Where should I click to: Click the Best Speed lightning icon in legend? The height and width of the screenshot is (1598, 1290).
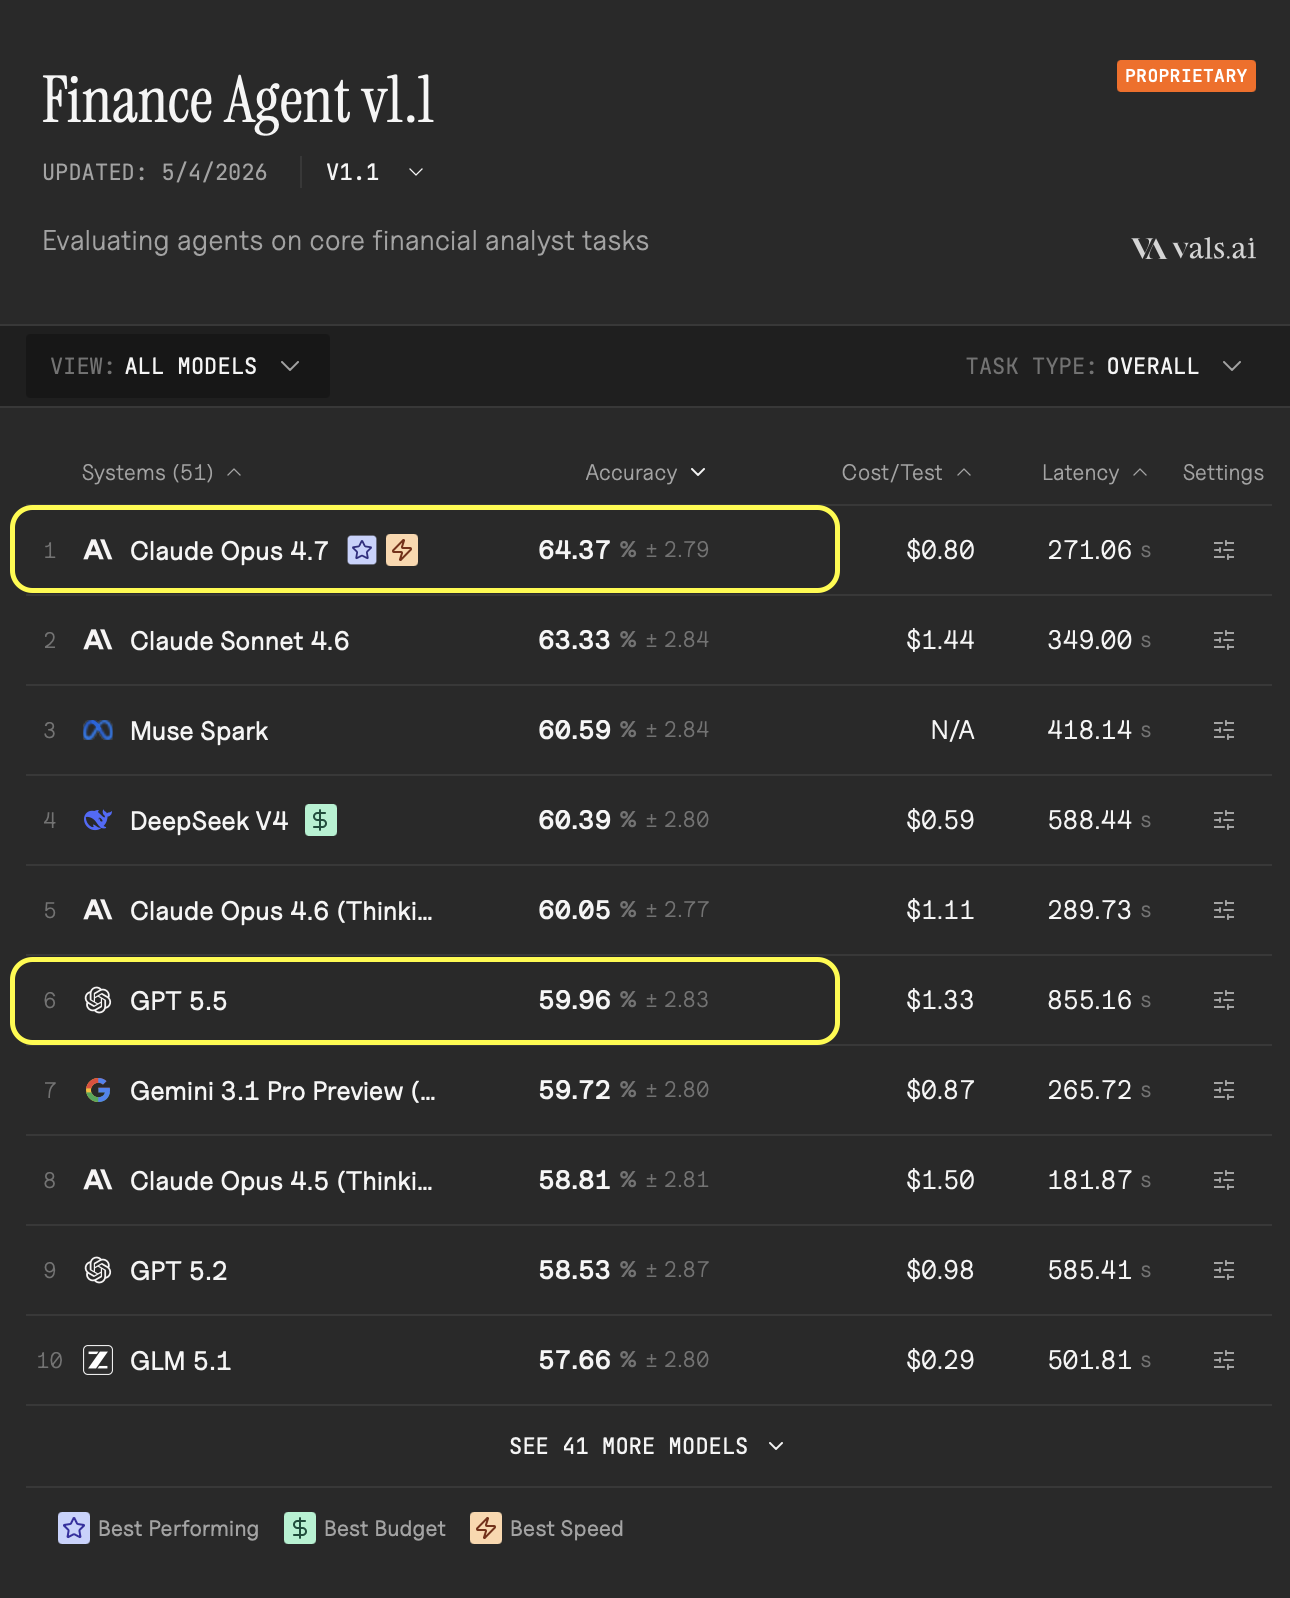click(x=486, y=1528)
